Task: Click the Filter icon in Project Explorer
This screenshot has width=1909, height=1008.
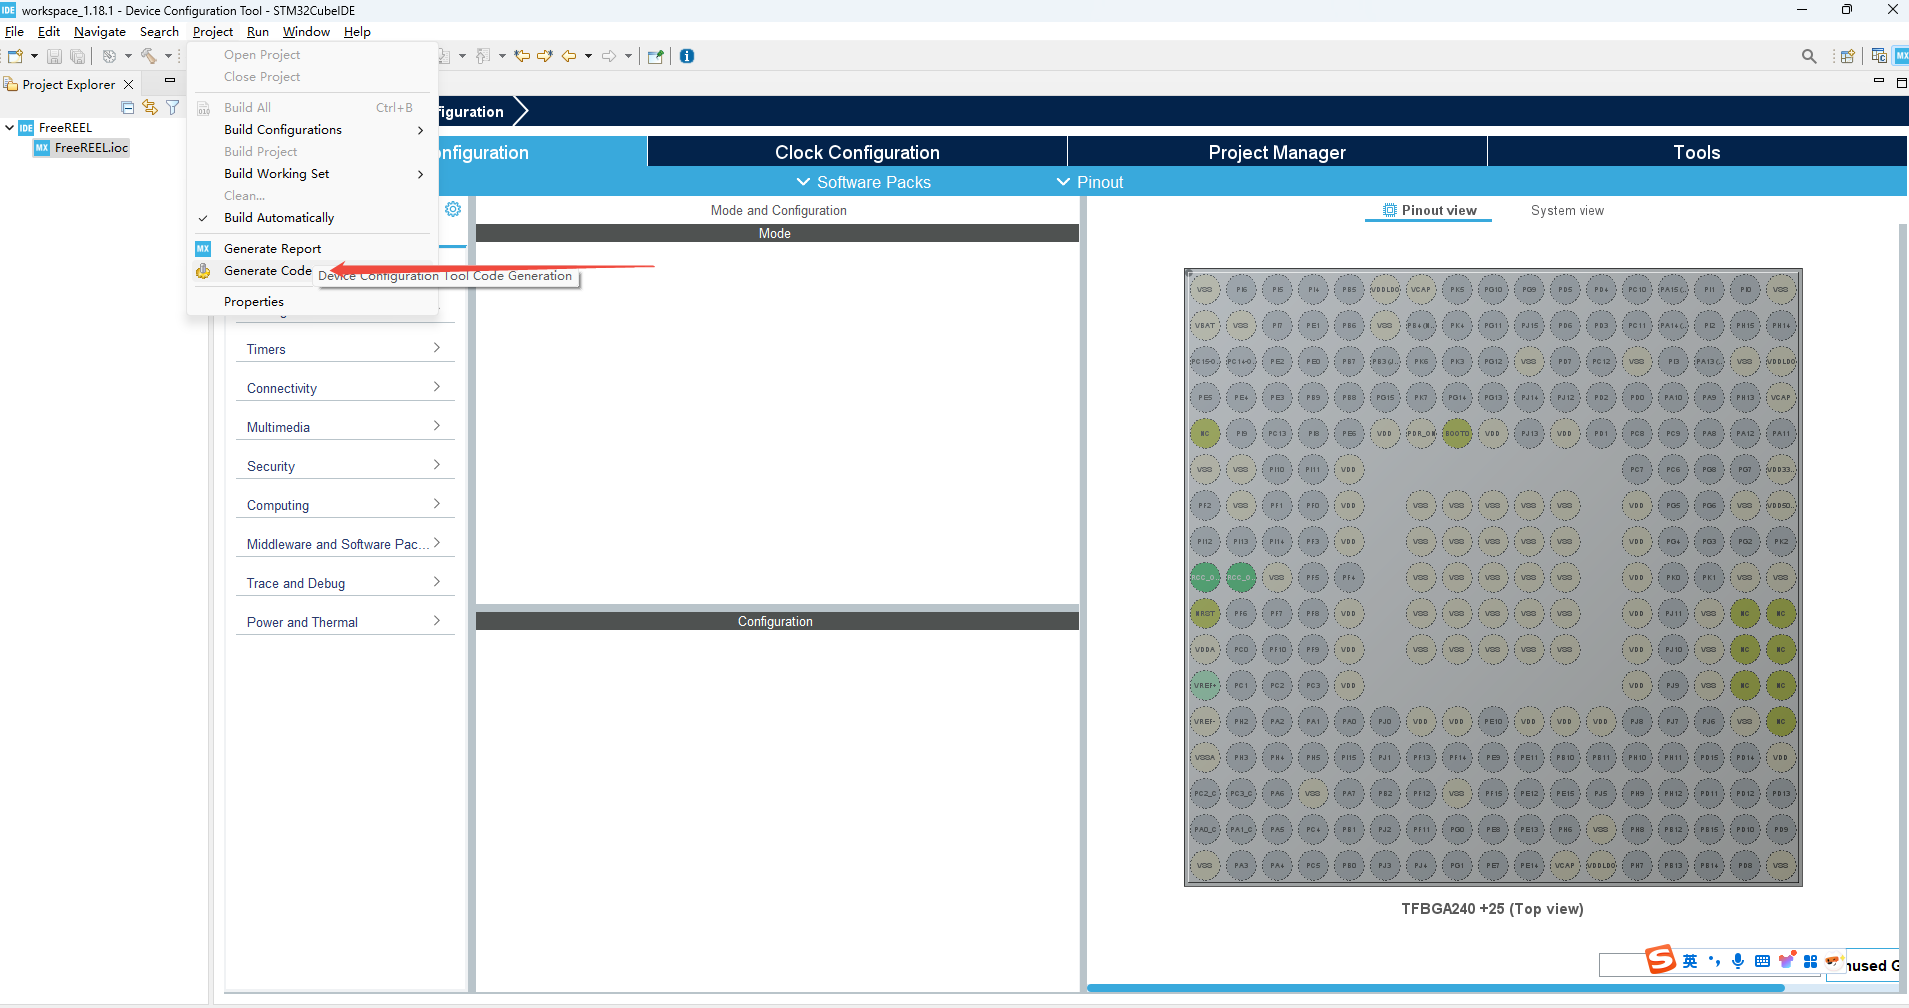Action: point(172,107)
